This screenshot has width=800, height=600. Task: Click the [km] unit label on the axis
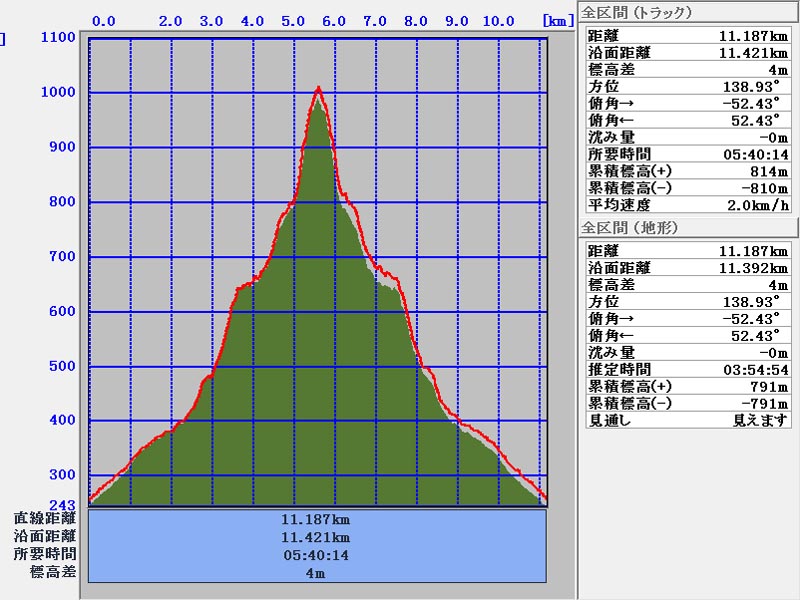click(x=557, y=19)
